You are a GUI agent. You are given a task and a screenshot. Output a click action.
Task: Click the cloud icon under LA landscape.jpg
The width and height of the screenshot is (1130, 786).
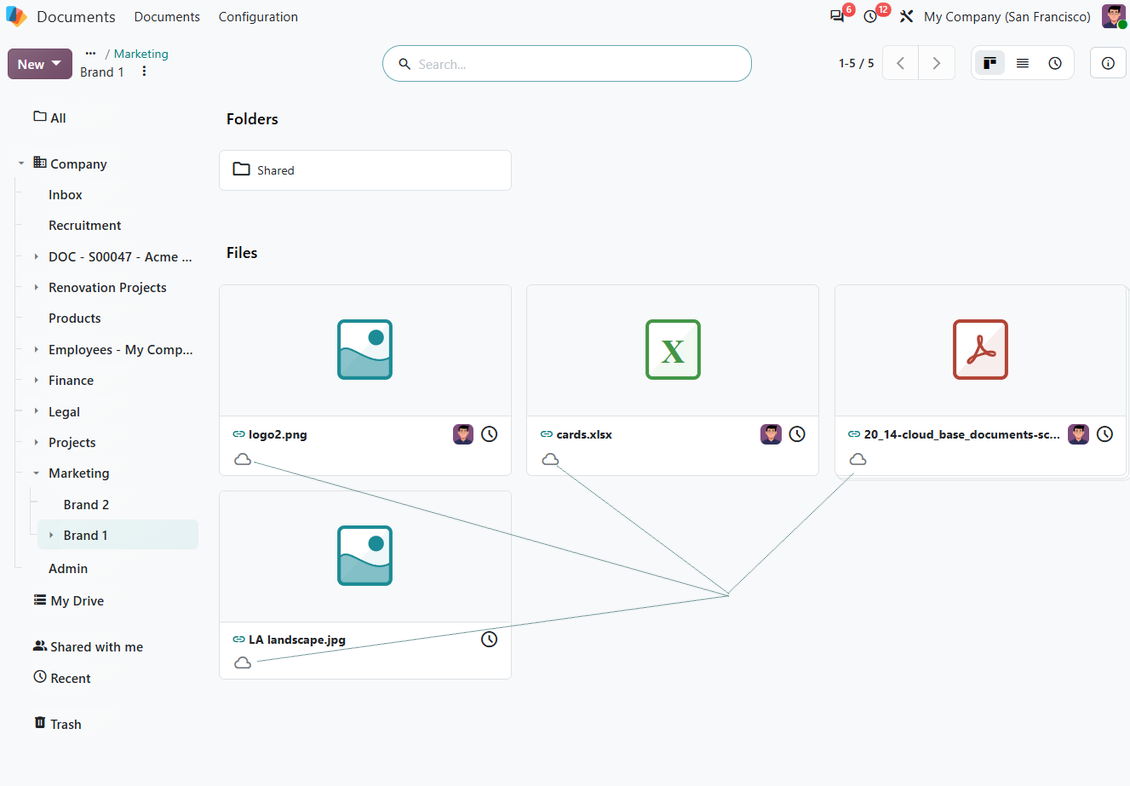(243, 662)
